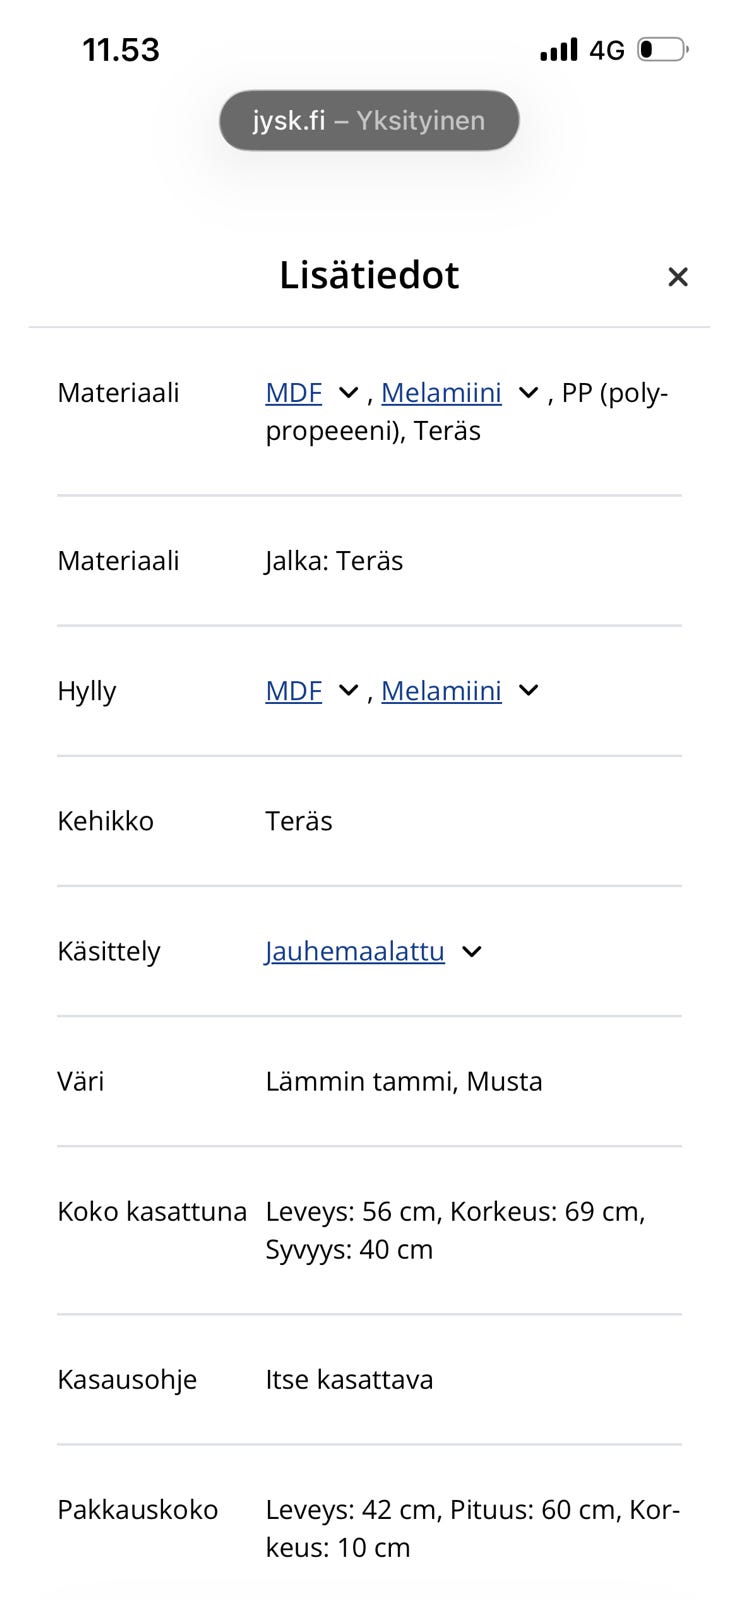
Task: Collapse the first MDF material dropdown
Action: 347,392
